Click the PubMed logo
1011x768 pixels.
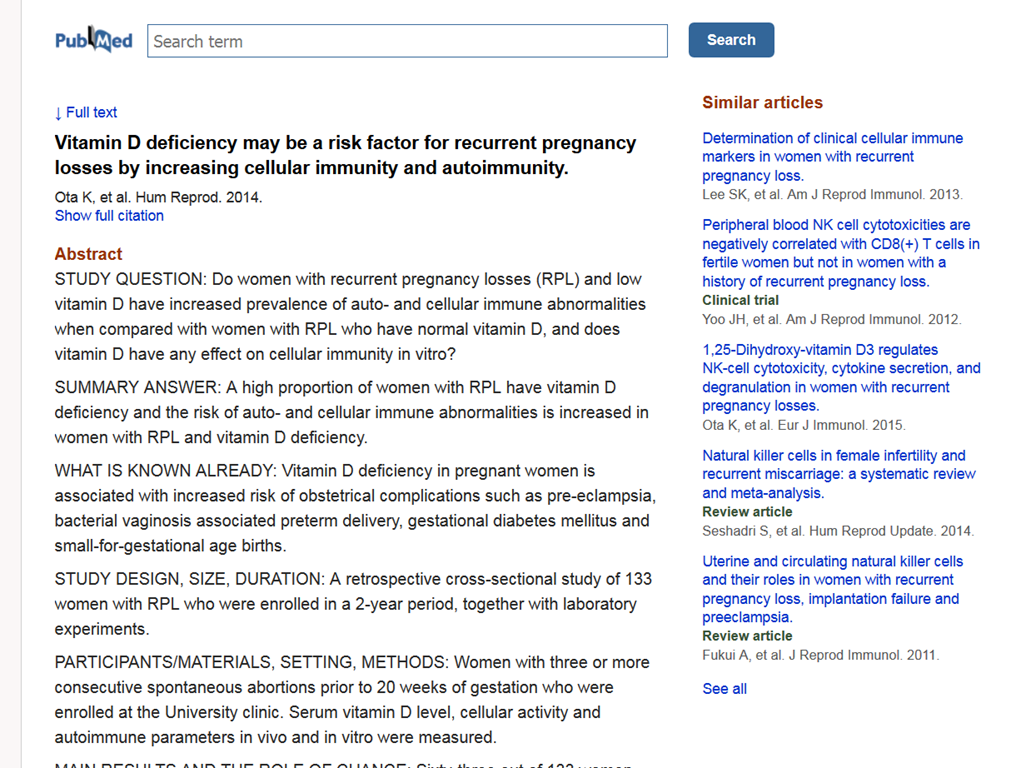(x=93, y=40)
